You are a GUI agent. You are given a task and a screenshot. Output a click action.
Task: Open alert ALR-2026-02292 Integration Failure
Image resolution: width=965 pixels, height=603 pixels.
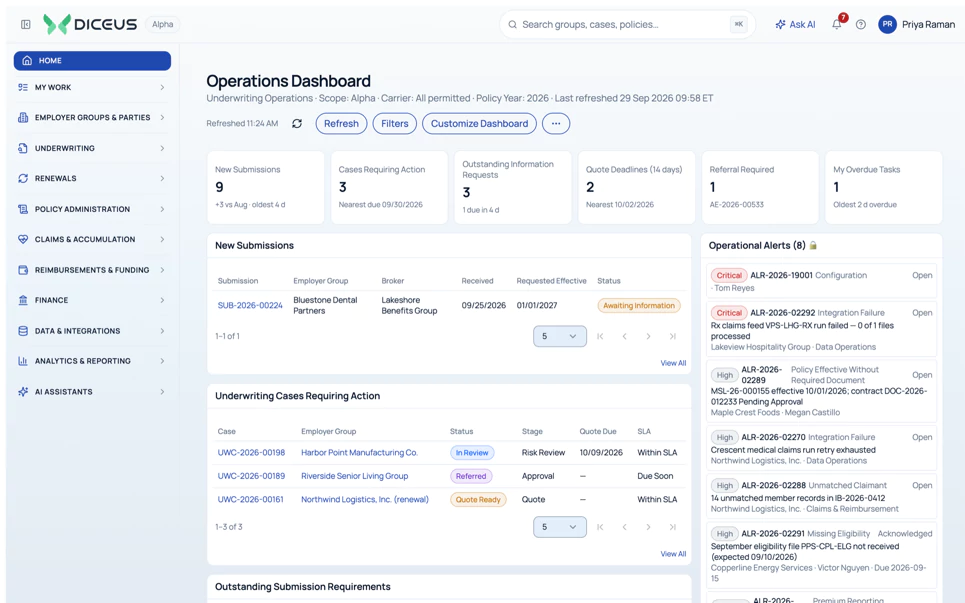(821, 330)
